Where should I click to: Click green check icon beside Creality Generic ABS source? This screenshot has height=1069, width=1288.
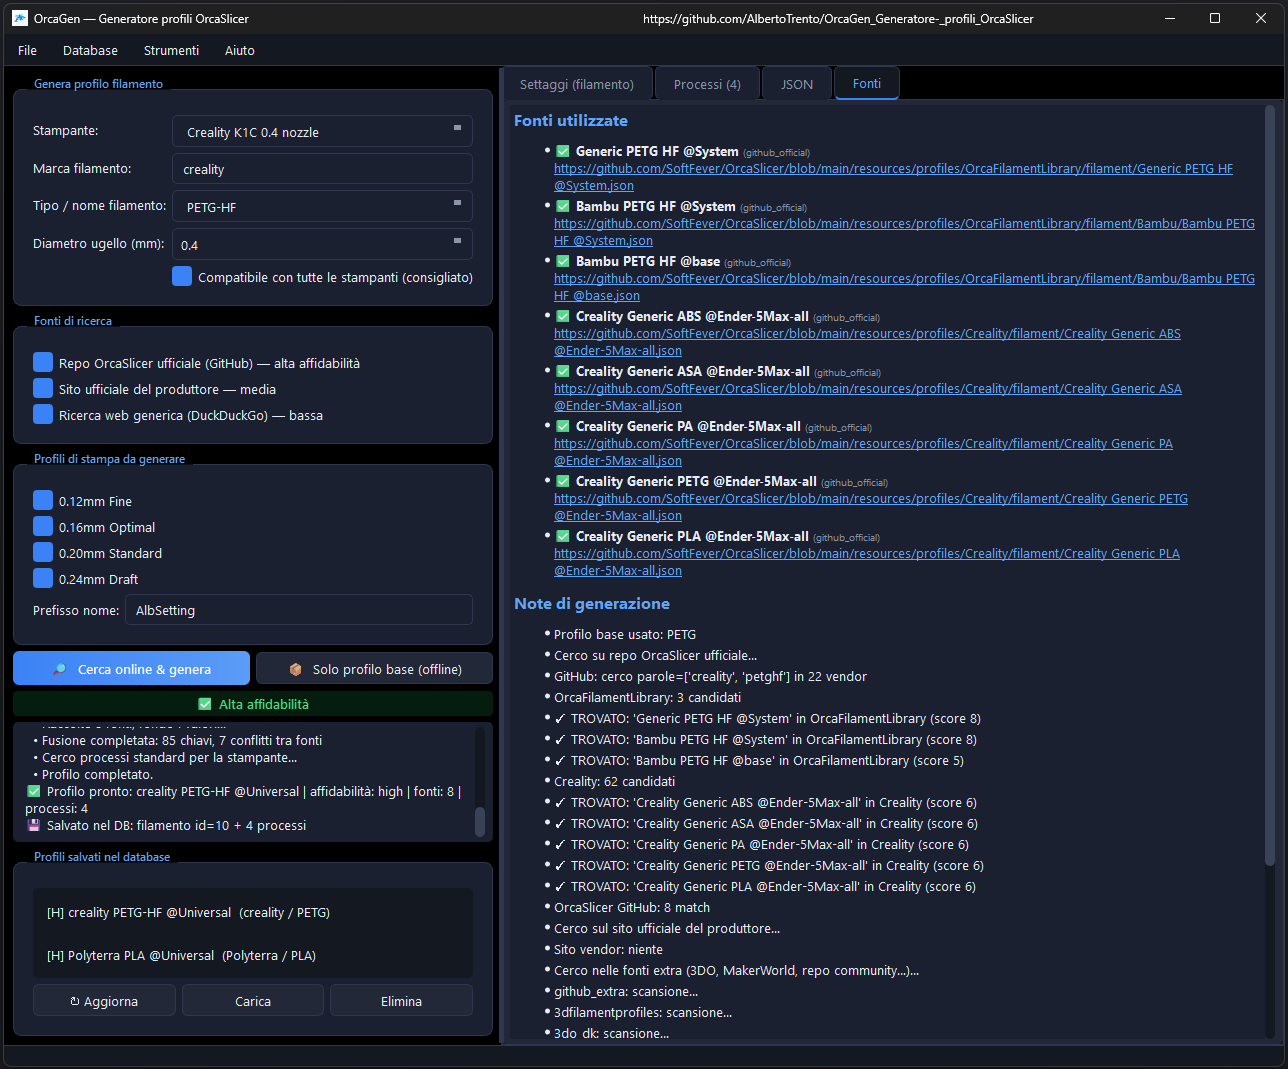[x=563, y=316]
